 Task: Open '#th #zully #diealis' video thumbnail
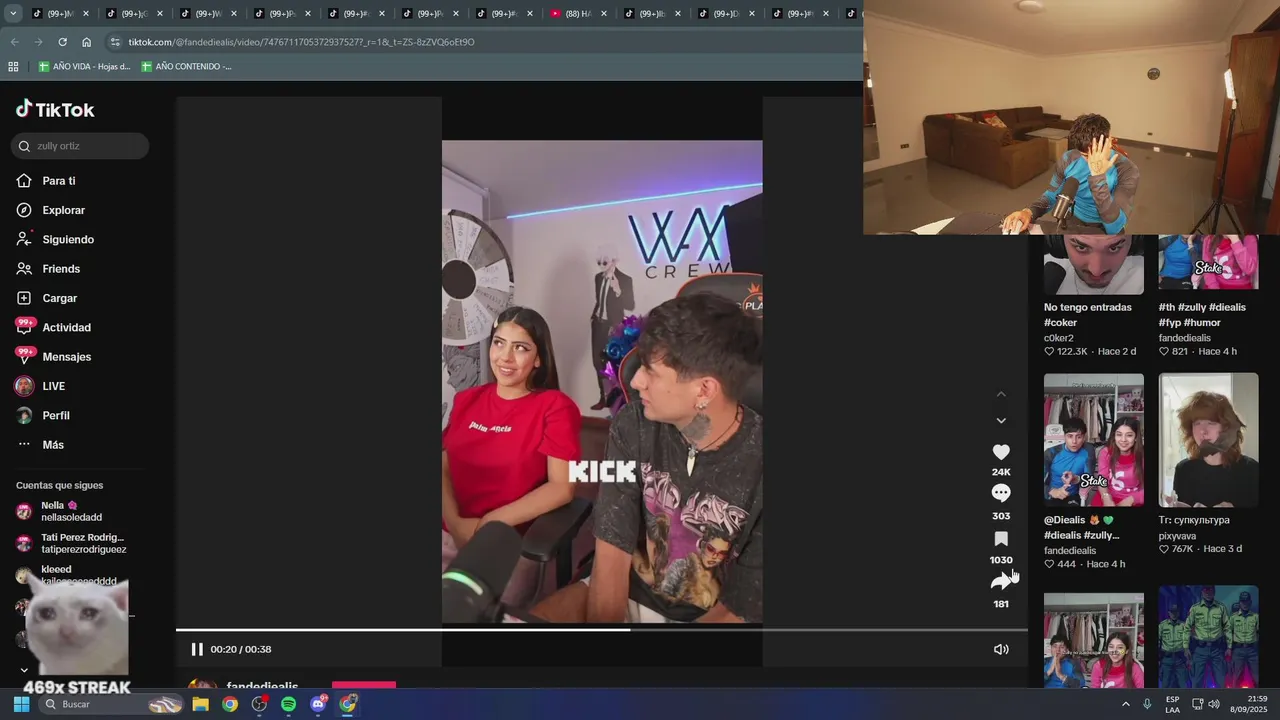1208,264
